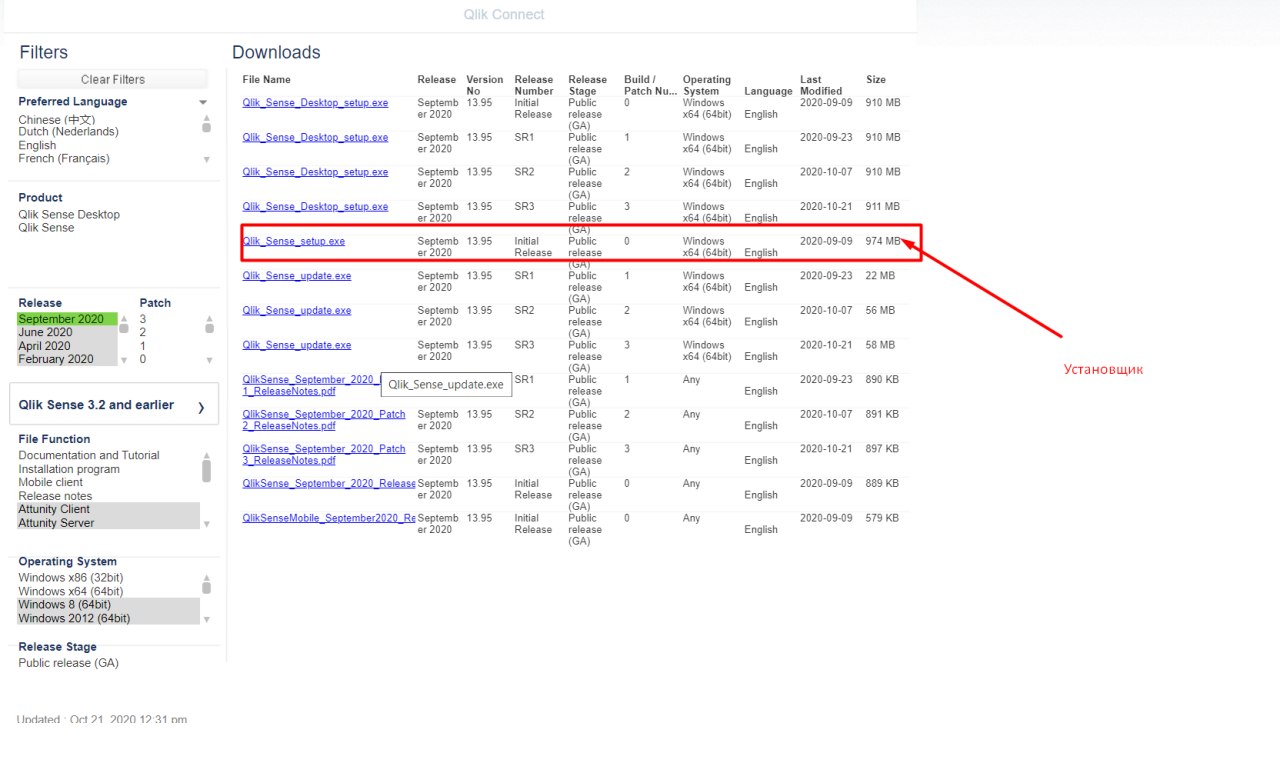This screenshot has height=763, width=1280.
Task: Select February 2020 release
Action: click(67, 359)
